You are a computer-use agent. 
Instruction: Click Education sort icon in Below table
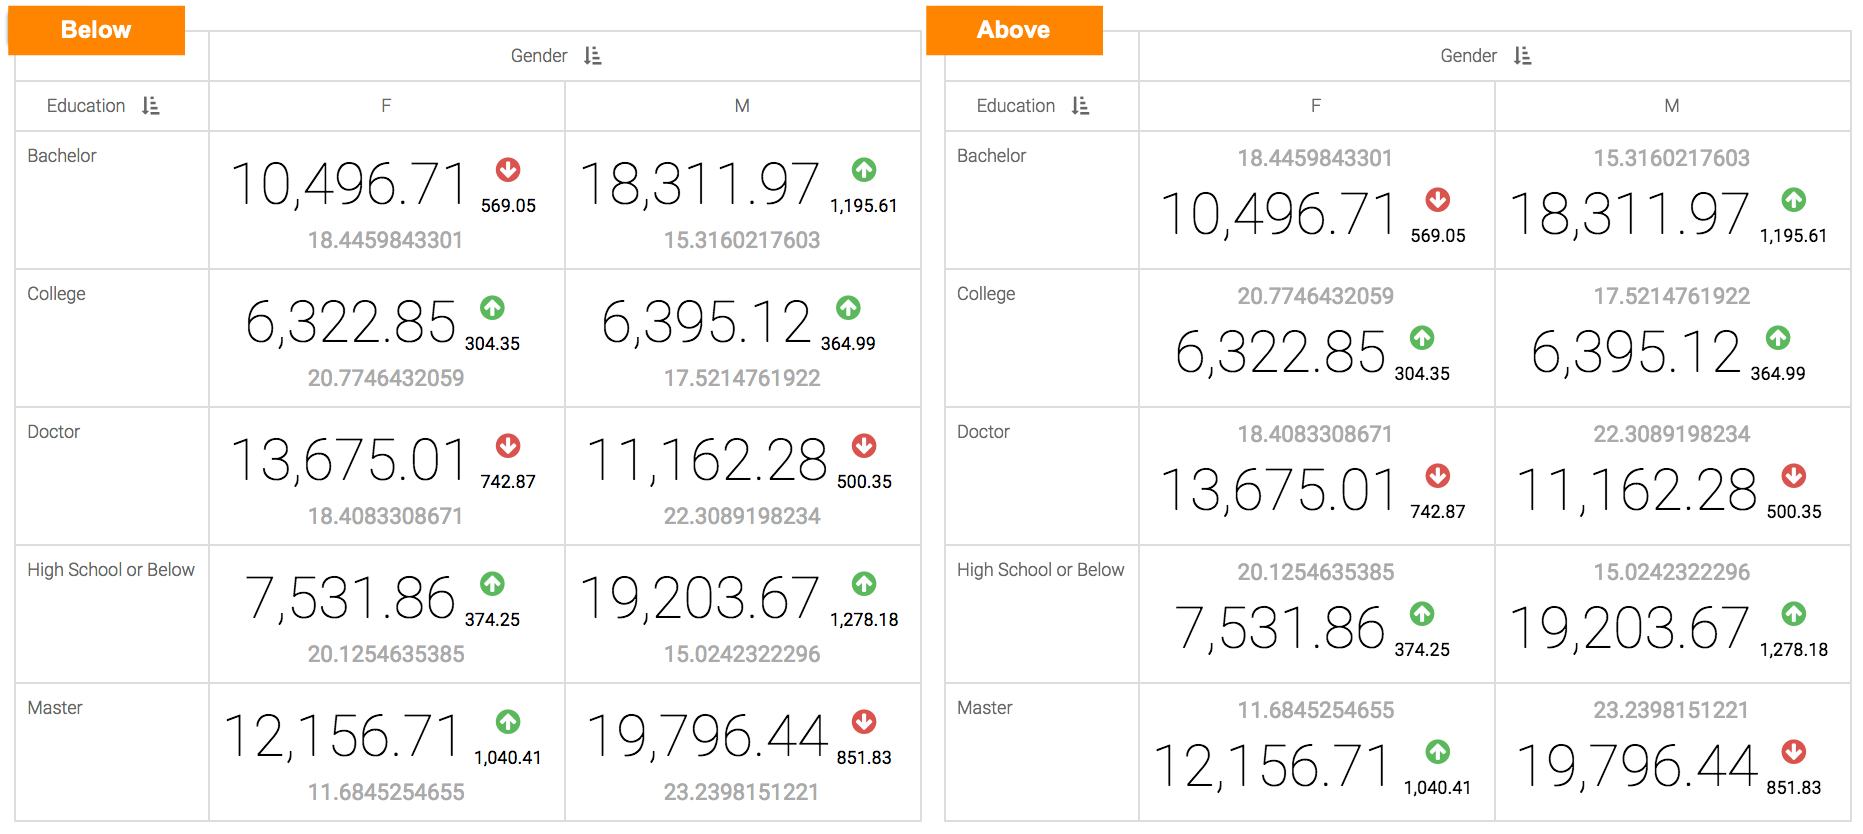click(151, 106)
